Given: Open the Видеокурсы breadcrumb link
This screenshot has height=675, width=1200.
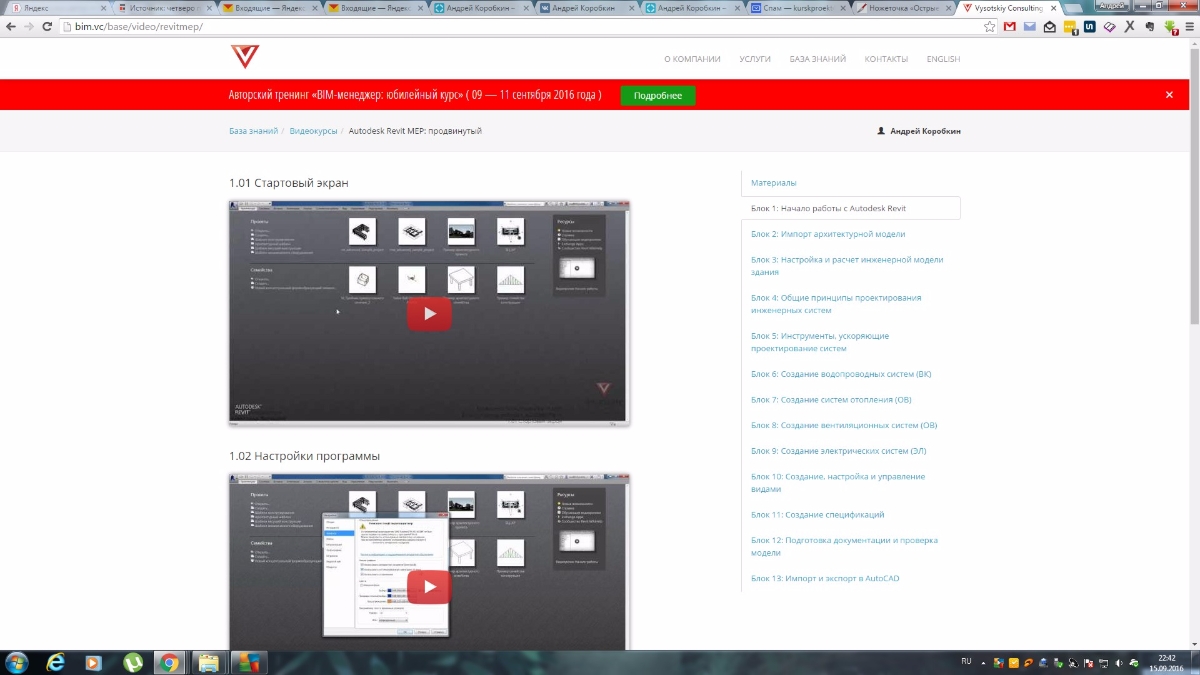Looking at the screenshot, I should tap(313, 131).
